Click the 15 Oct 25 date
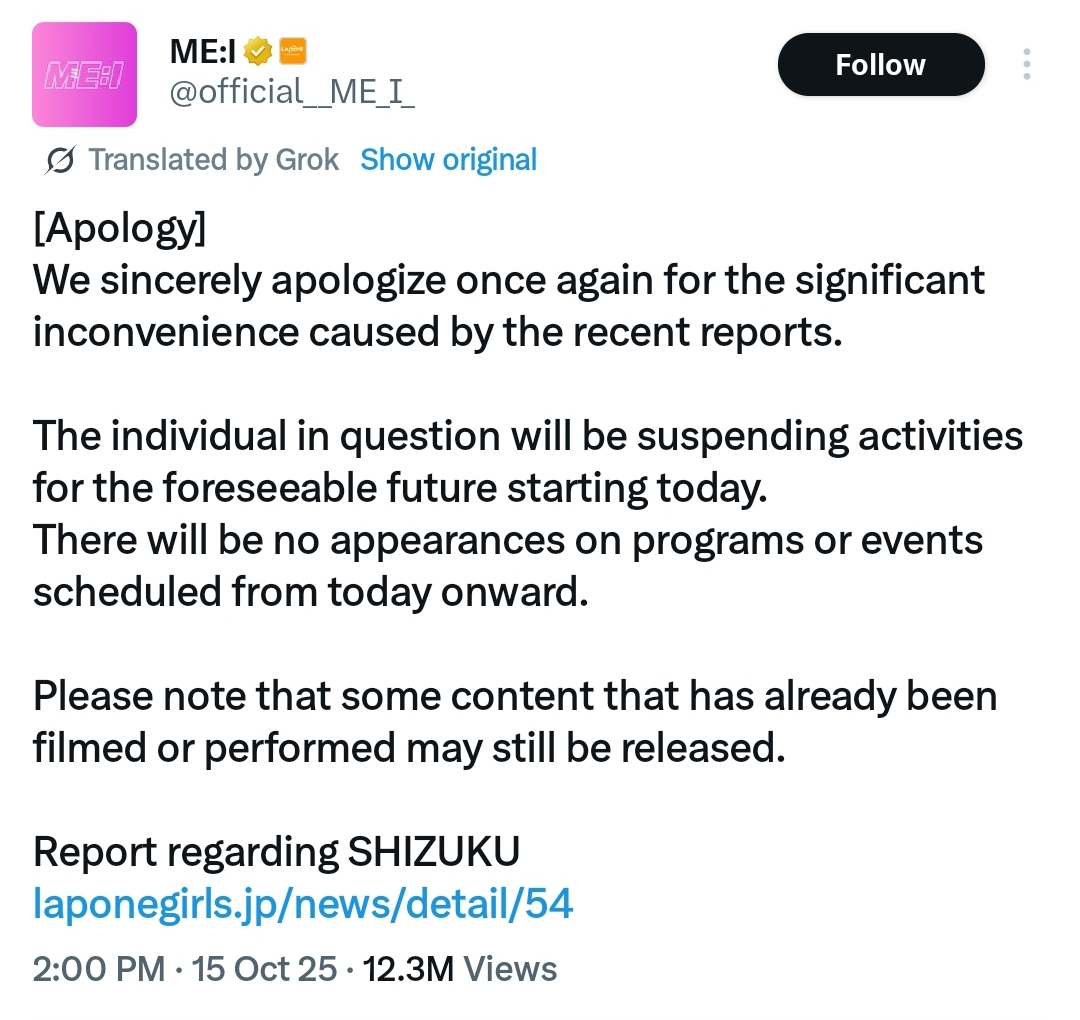This screenshot has width=1080, height=1020. coord(264,969)
